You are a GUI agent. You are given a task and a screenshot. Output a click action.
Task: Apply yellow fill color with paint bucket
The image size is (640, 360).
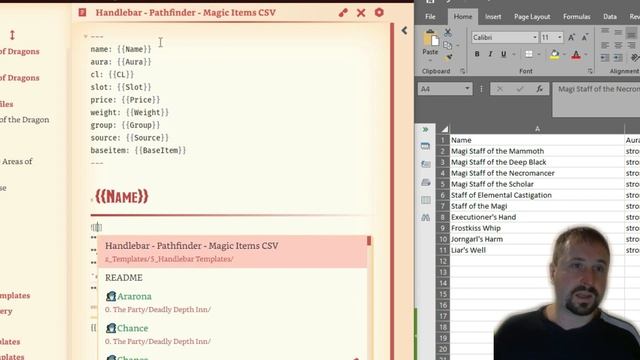coord(554,54)
